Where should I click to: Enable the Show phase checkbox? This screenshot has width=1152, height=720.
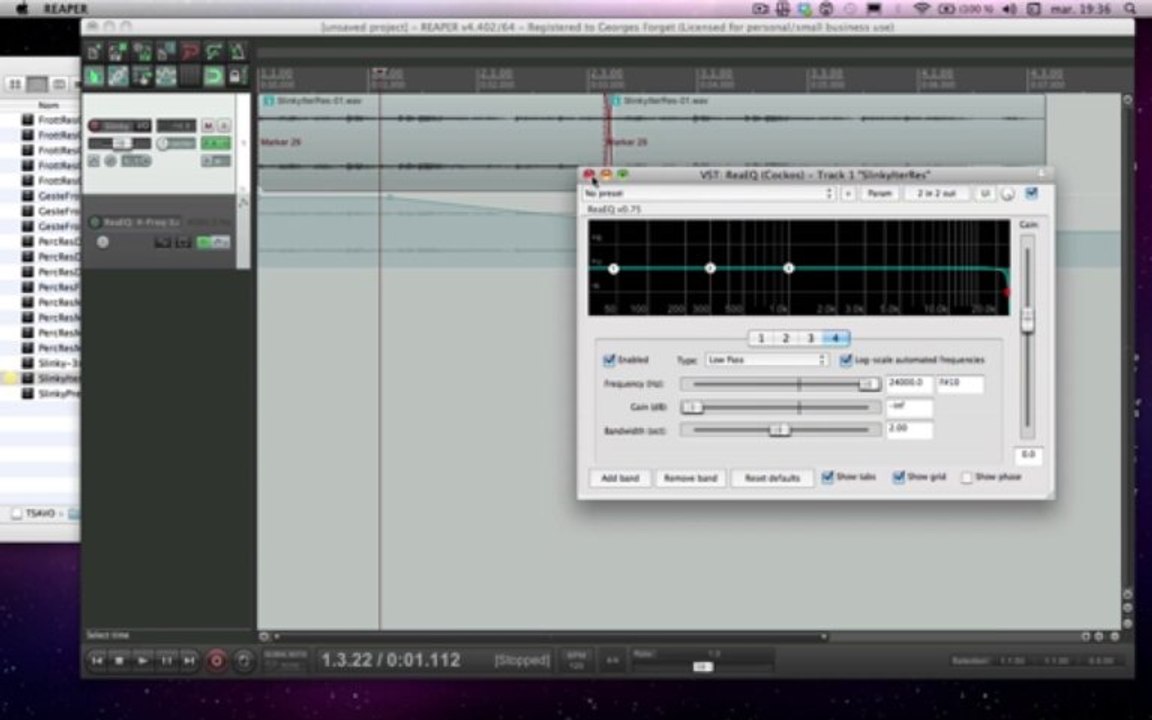[x=967, y=478]
